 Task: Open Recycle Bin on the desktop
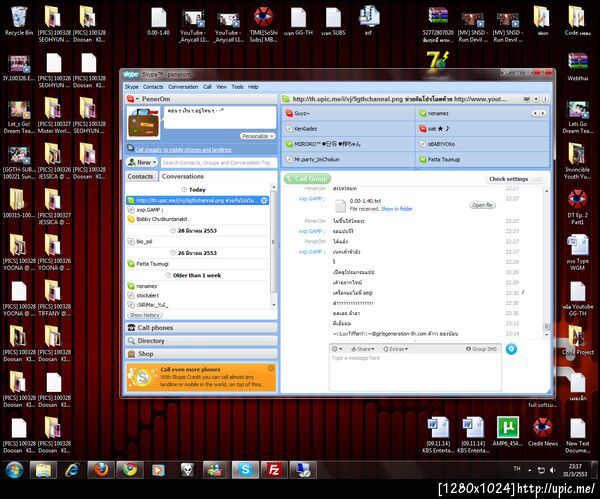point(18,19)
